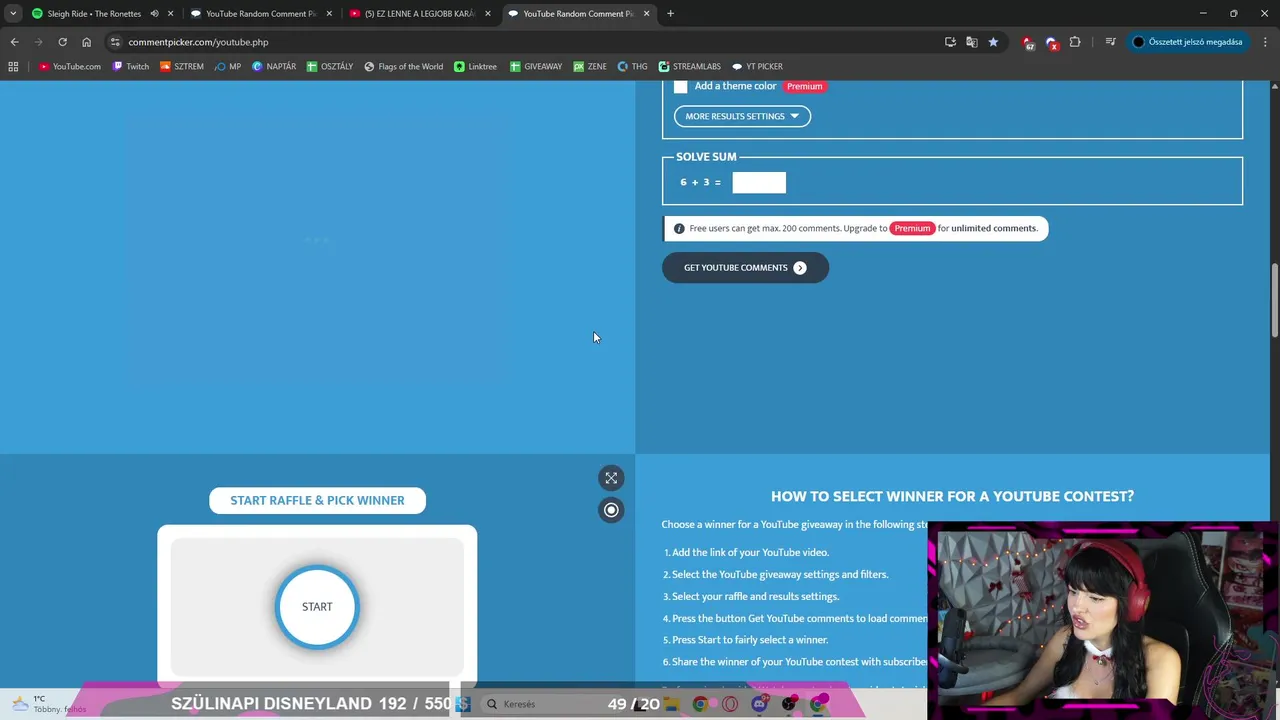
Task: Open extensions puzzle menu
Action: 1075,42
